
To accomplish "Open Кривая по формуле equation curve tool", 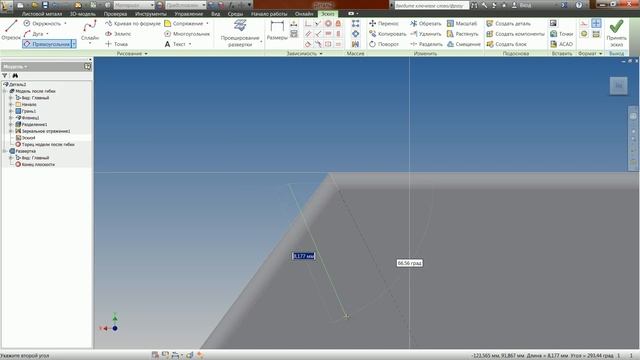I will point(133,24).
